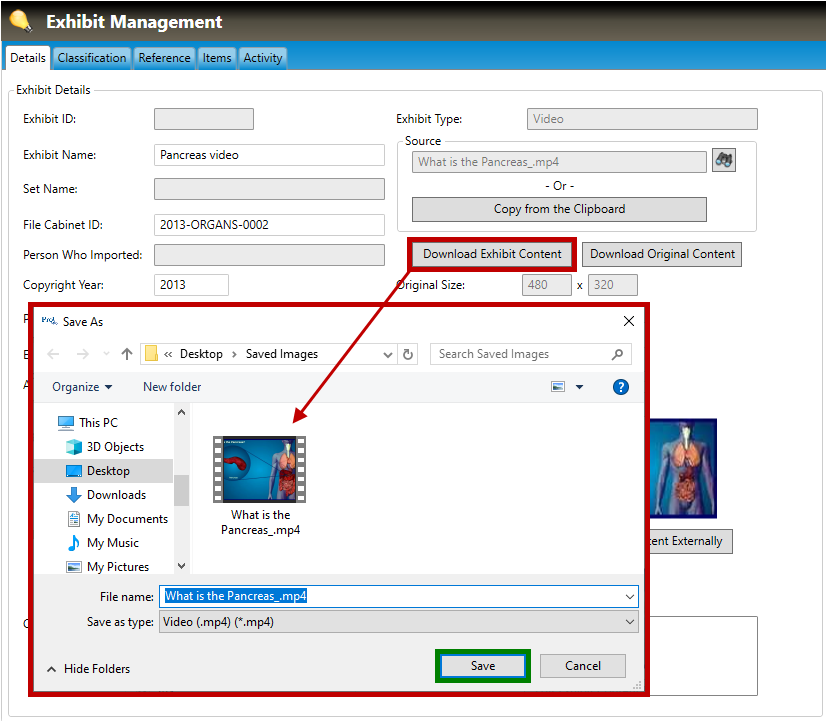Expand the address bar path history dropdown

tap(389, 354)
